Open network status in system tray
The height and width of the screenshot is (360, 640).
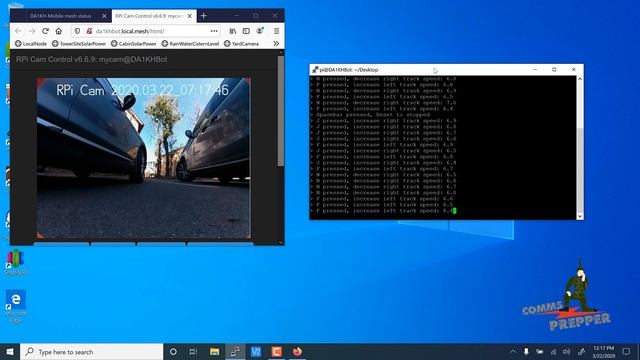click(x=553, y=351)
